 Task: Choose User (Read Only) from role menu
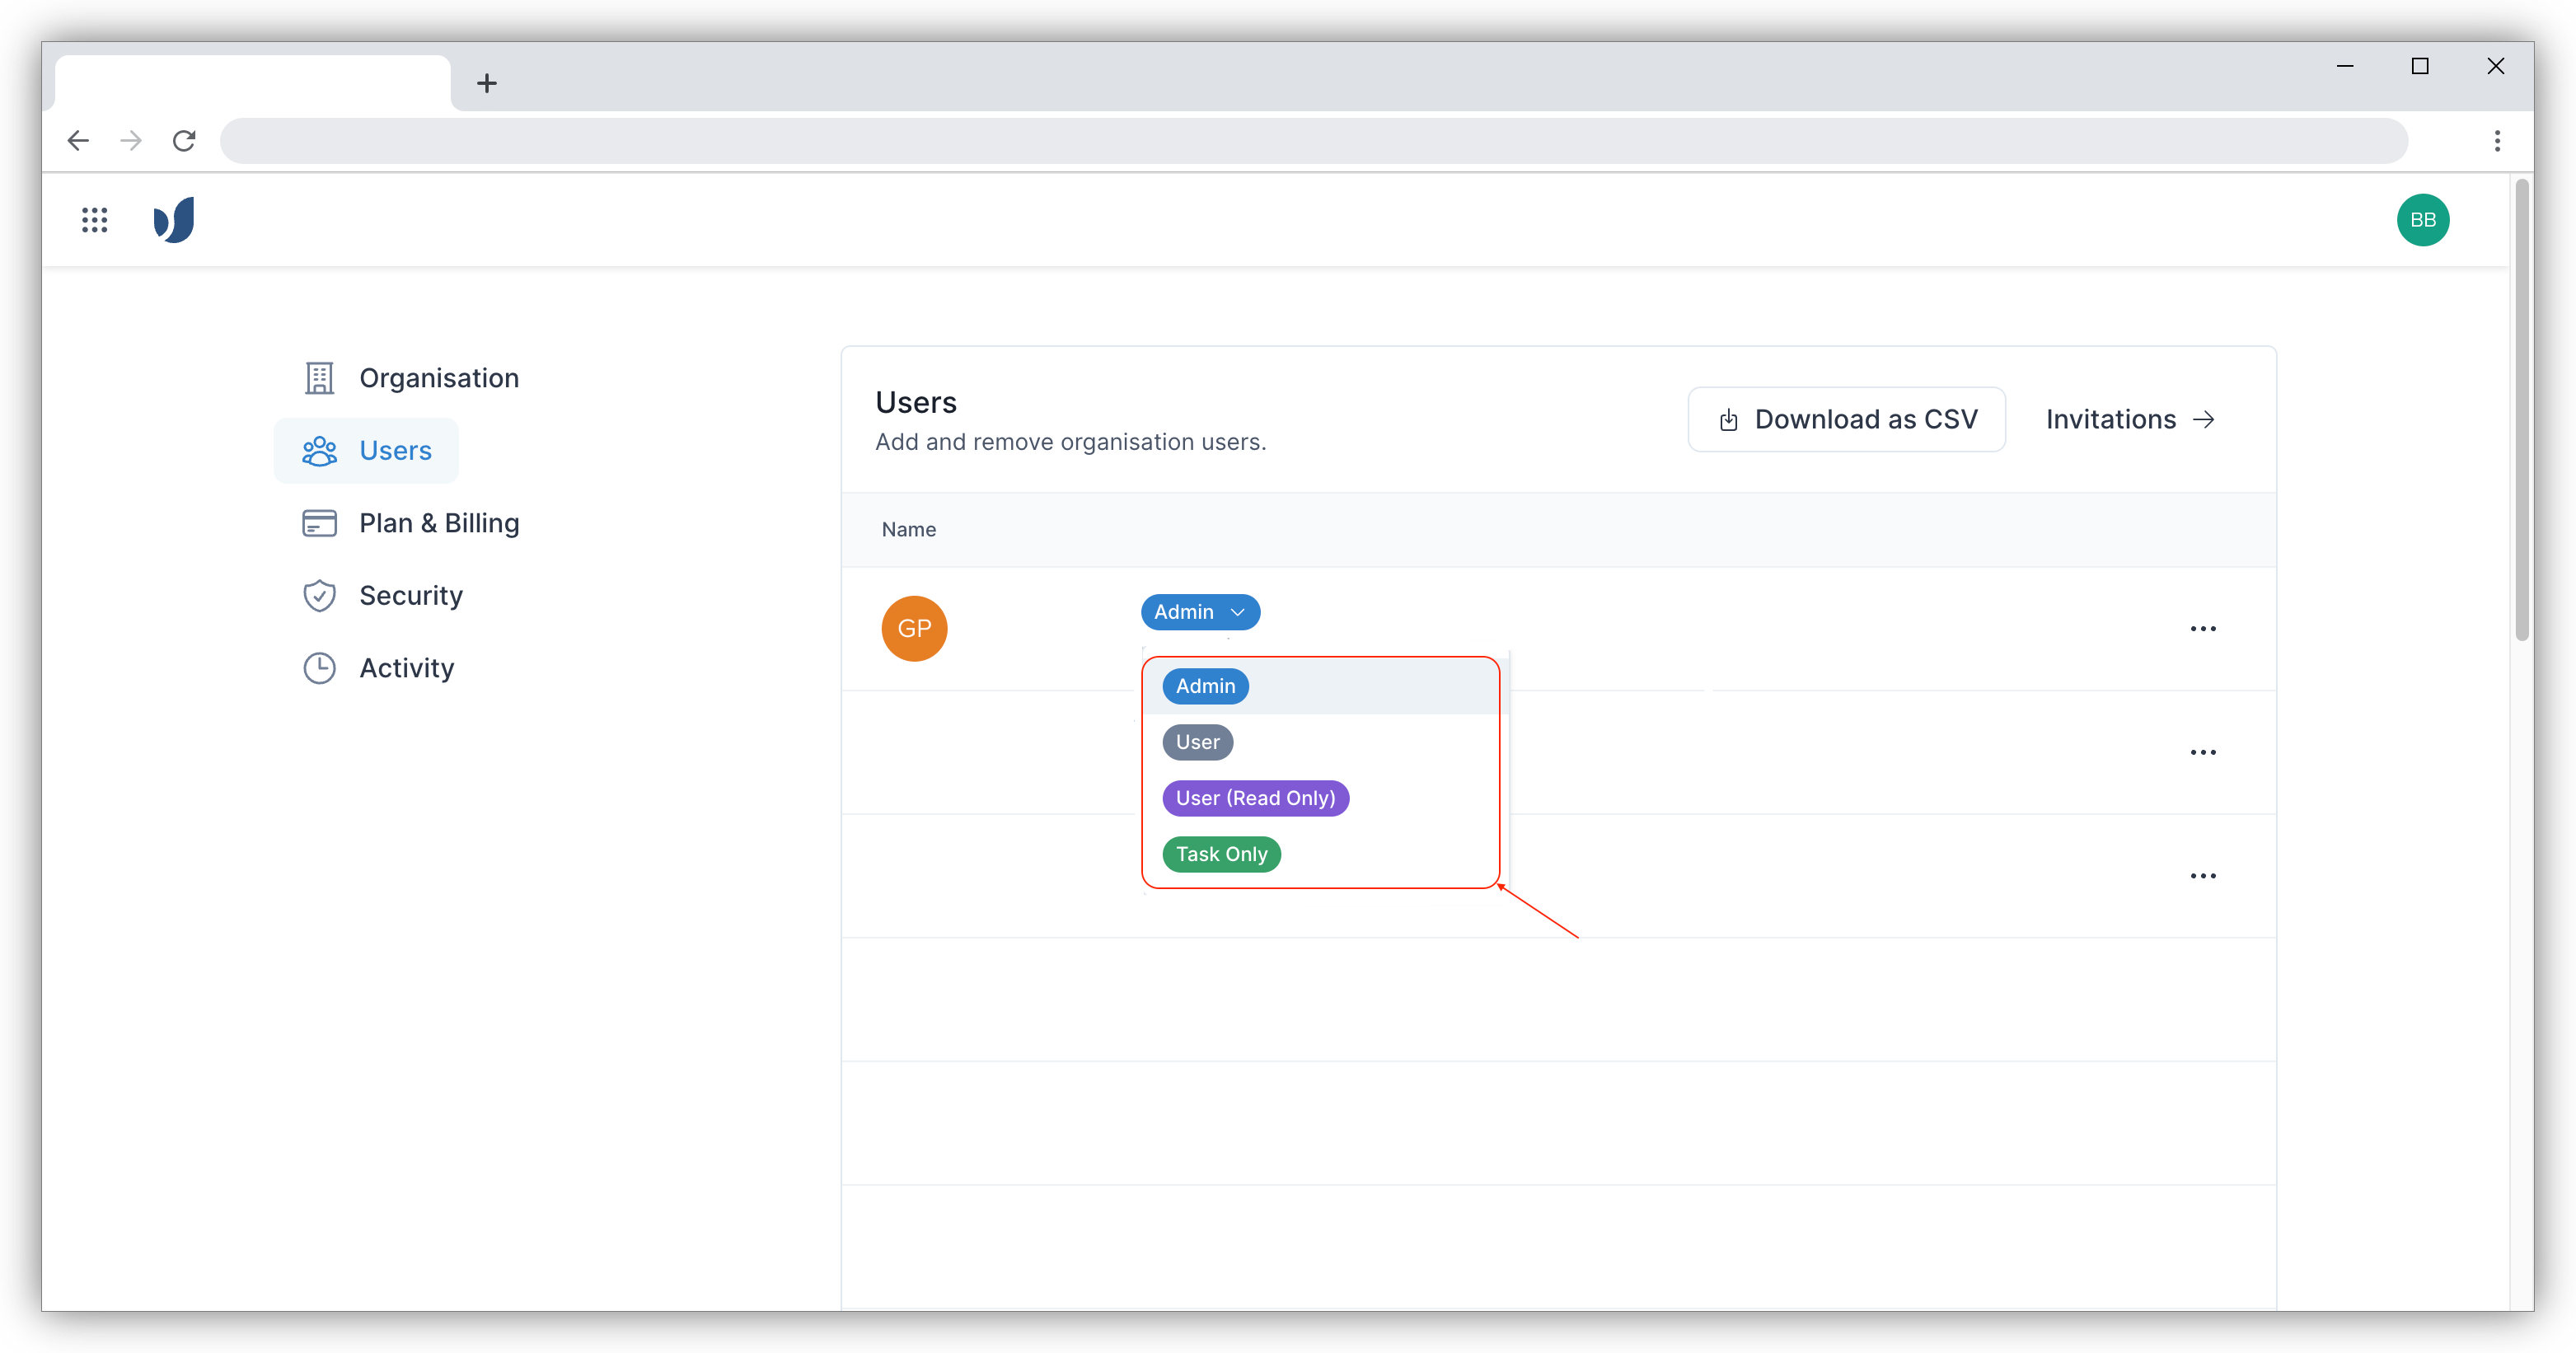(1256, 798)
